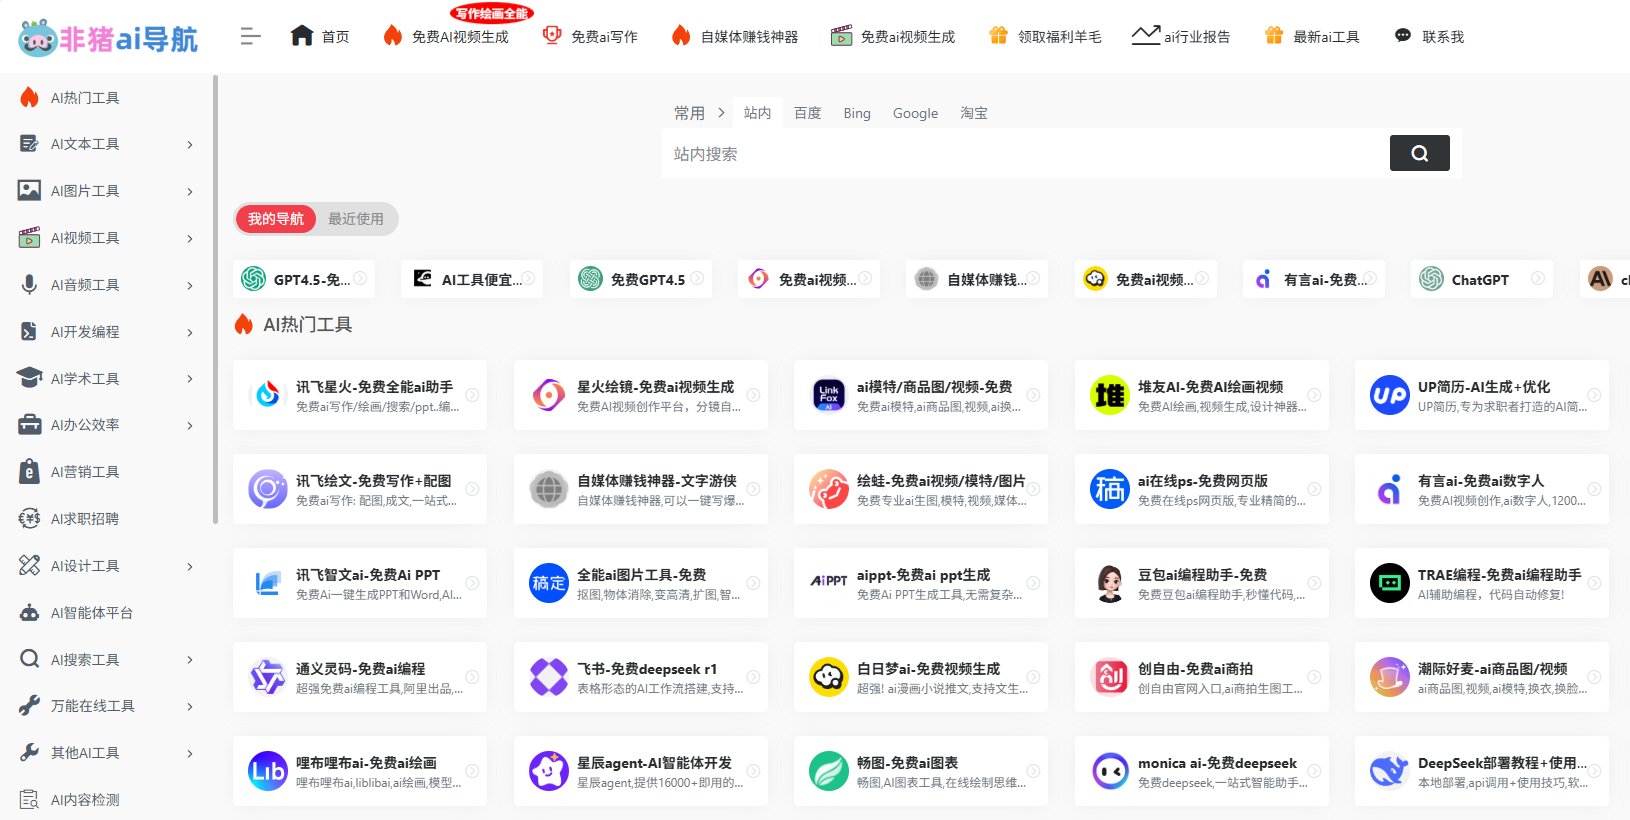Image resolution: width=1630 pixels, height=820 pixels.
Task: Expand AI音频工具 sidebar arrow
Action: [x=190, y=286]
